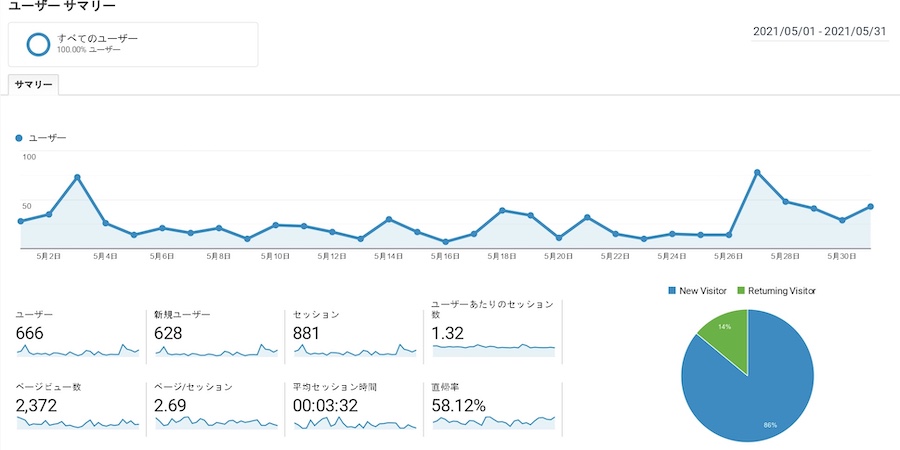Click the 新規ユーザー value 628
This screenshot has width=900, height=450.
point(168,333)
